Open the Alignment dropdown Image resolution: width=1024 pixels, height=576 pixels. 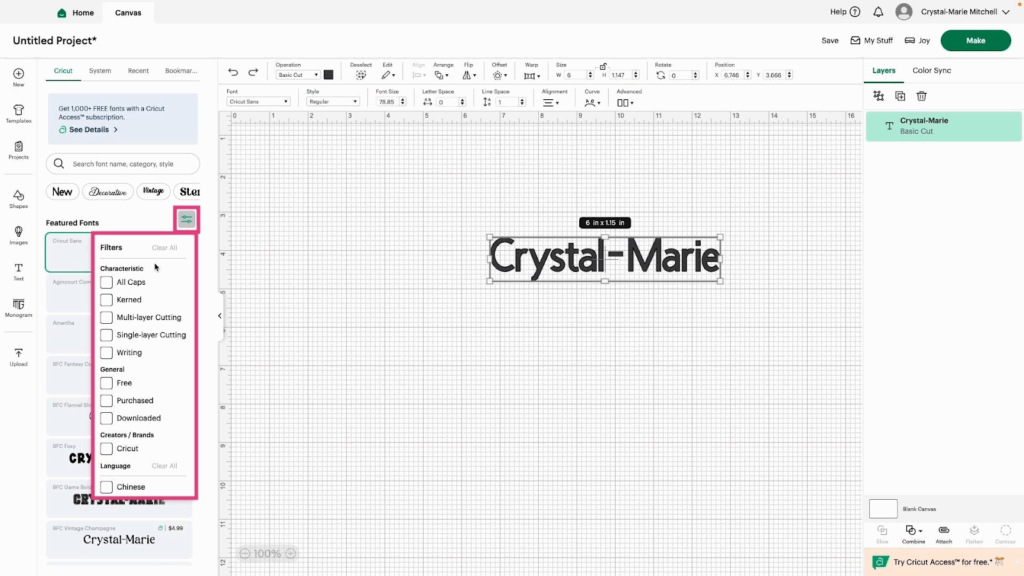click(551, 103)
